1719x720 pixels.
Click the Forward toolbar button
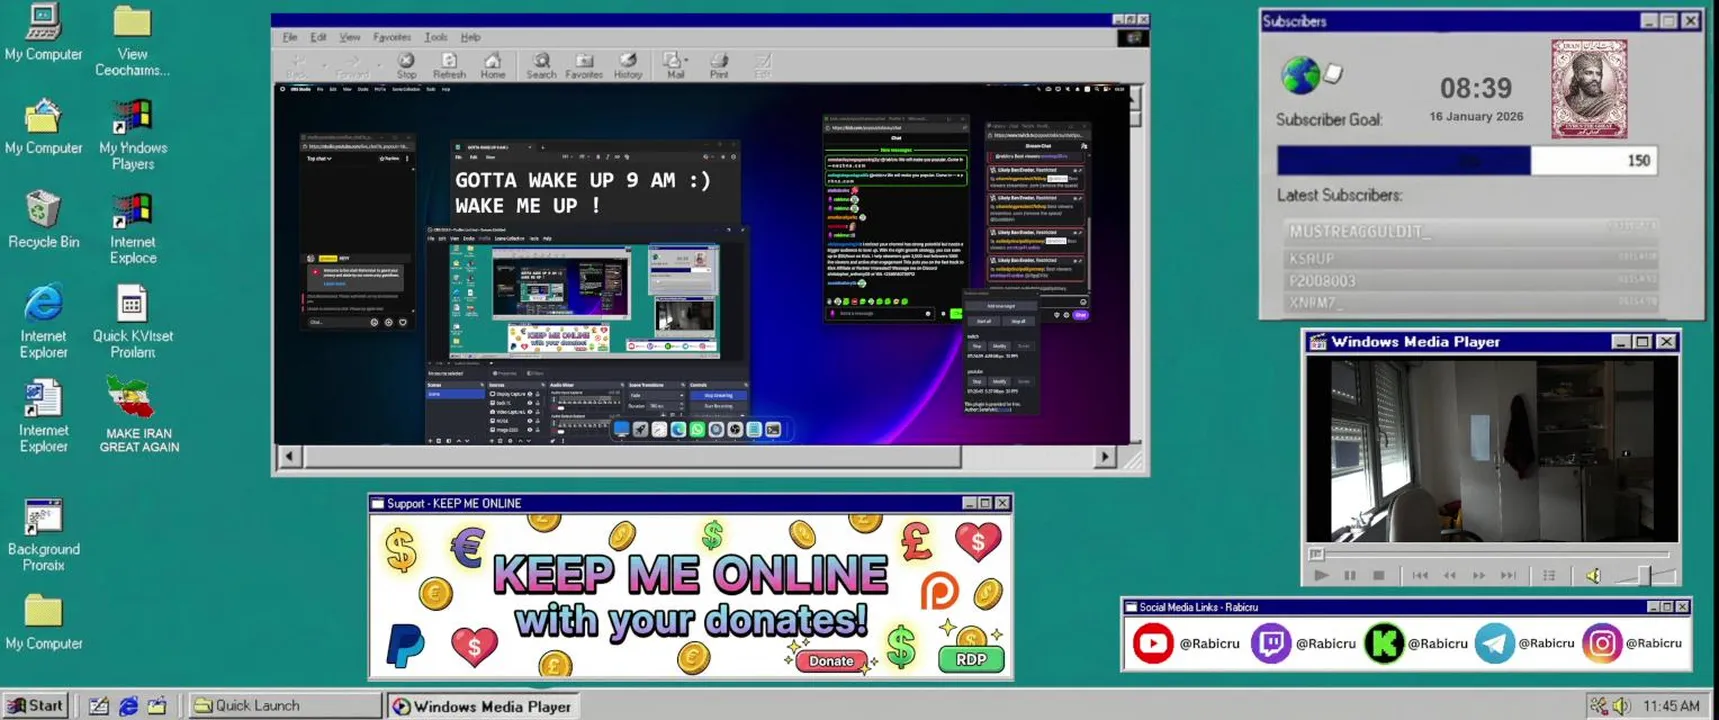[352, 66]
